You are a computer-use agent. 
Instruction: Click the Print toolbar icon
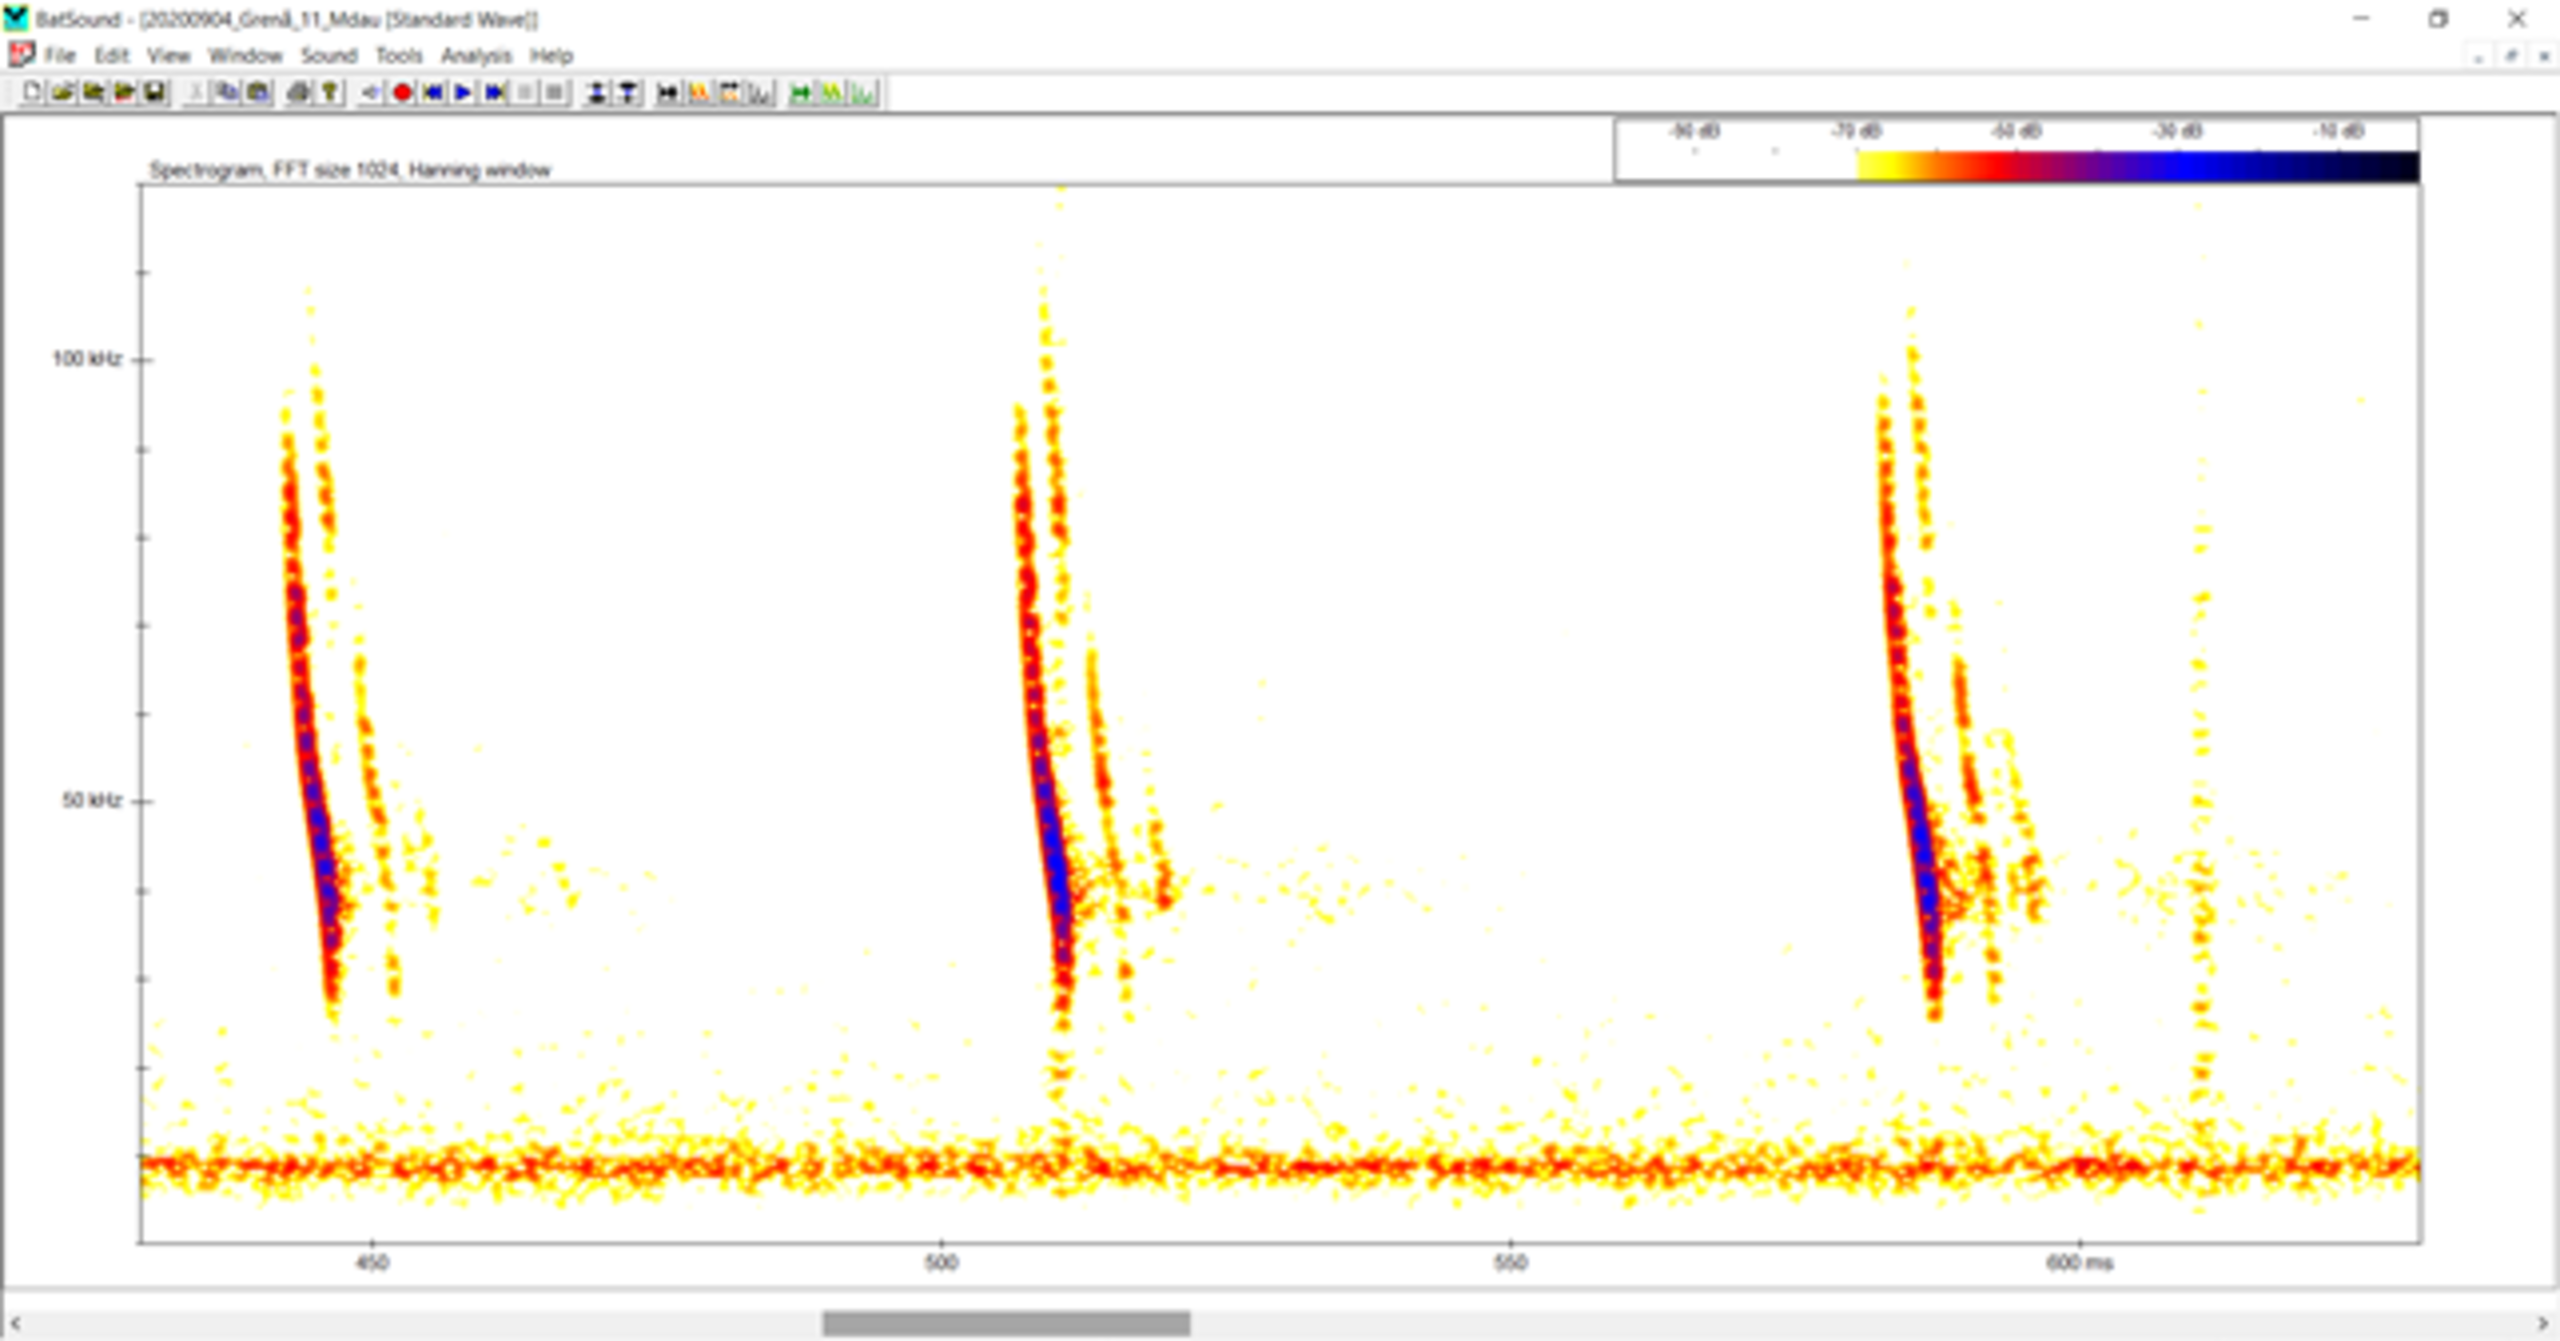298,93
